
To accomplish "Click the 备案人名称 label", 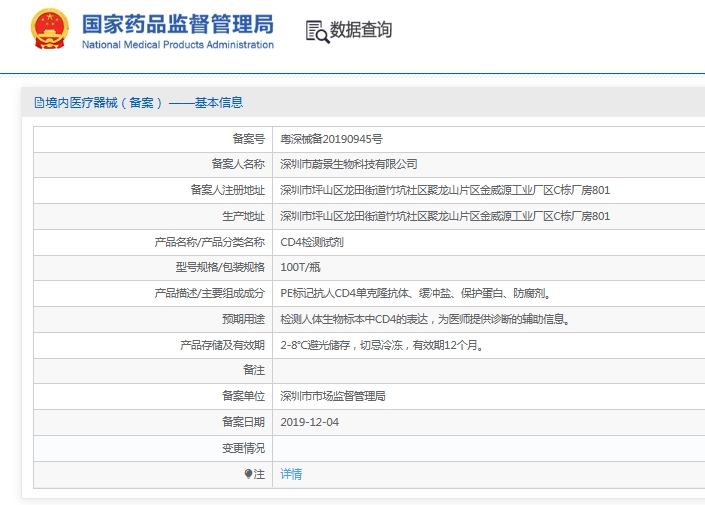I will pyautogui.click(x=238, y=164).
